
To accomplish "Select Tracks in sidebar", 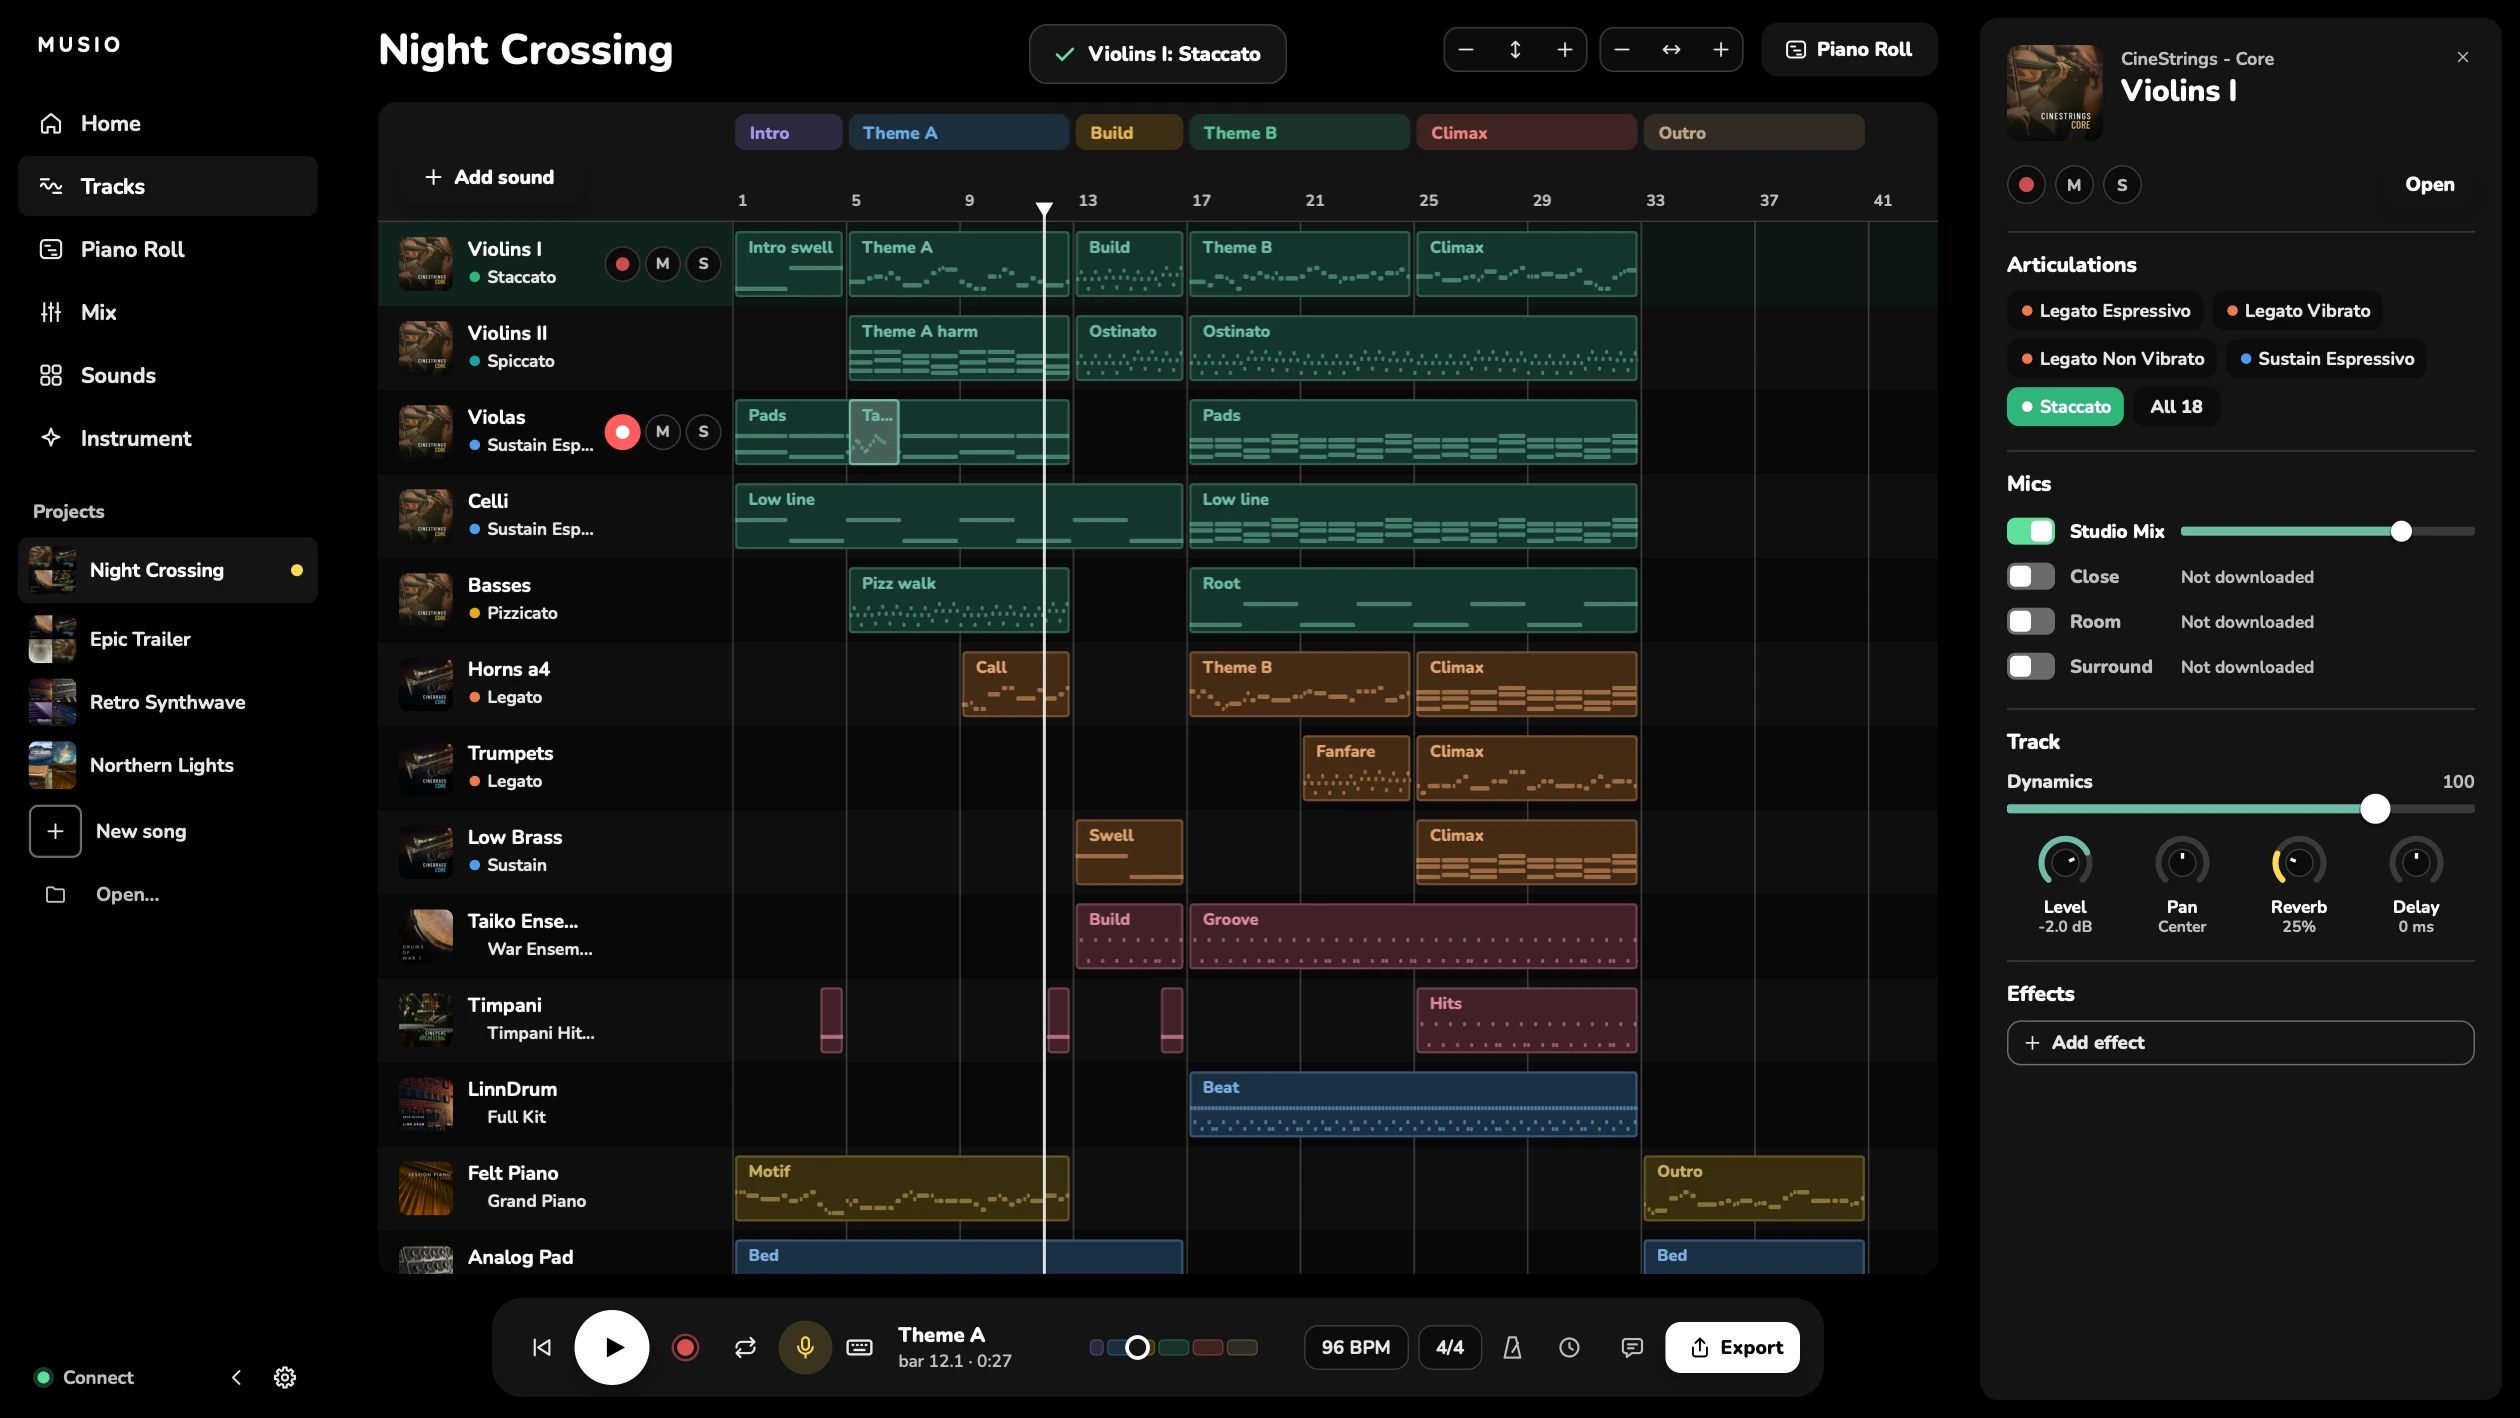I will [168, 186].
